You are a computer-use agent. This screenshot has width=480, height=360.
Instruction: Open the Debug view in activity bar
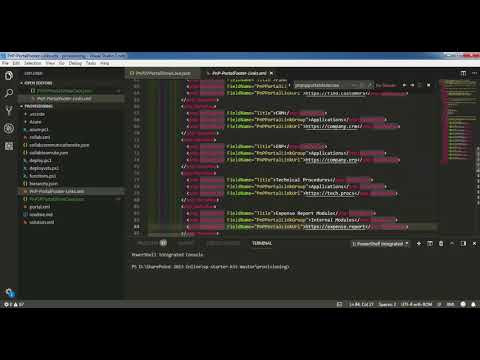[9, 128]
